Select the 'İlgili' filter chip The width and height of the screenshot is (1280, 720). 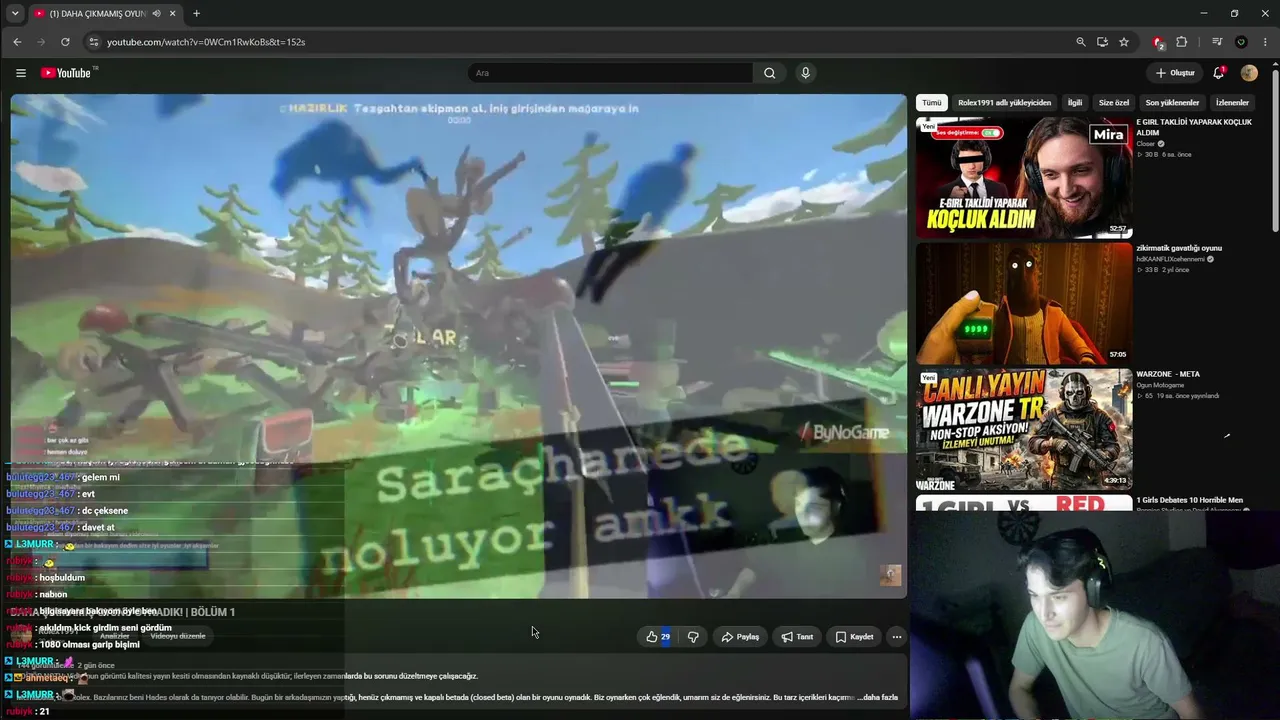(1075, 102)
